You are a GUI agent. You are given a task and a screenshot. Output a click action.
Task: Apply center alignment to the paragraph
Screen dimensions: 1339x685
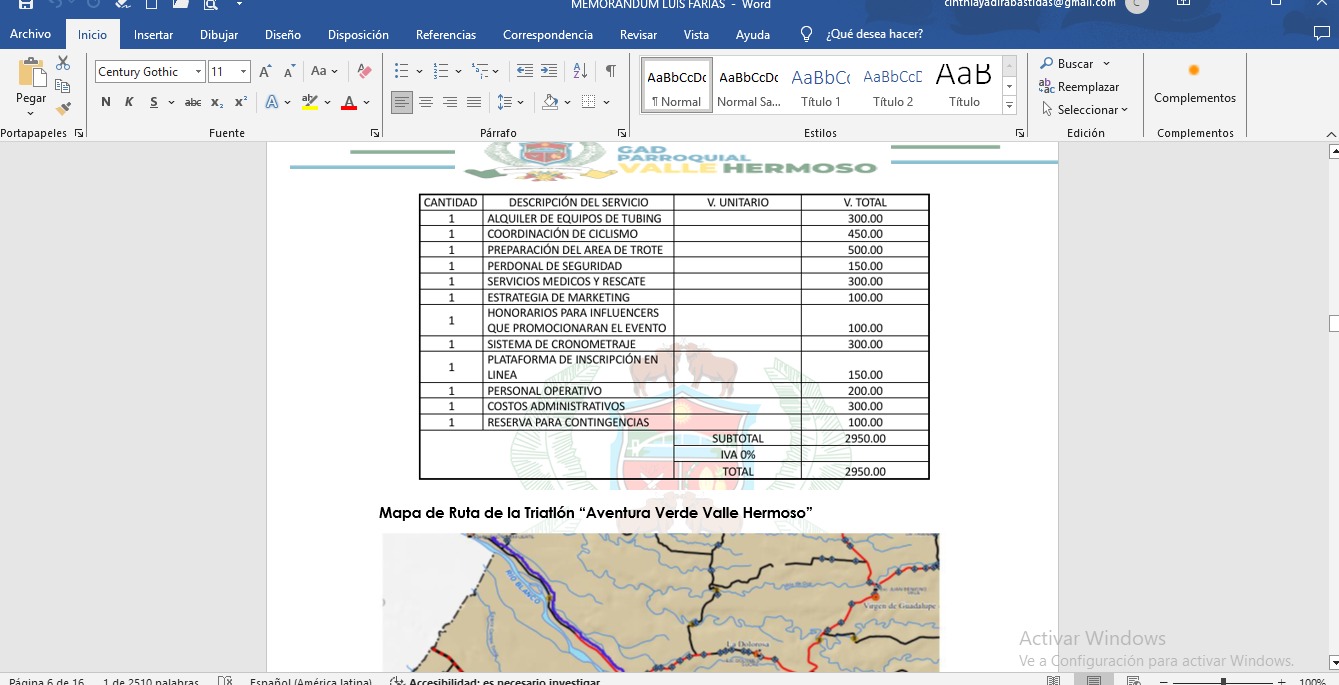pos(426,102)
